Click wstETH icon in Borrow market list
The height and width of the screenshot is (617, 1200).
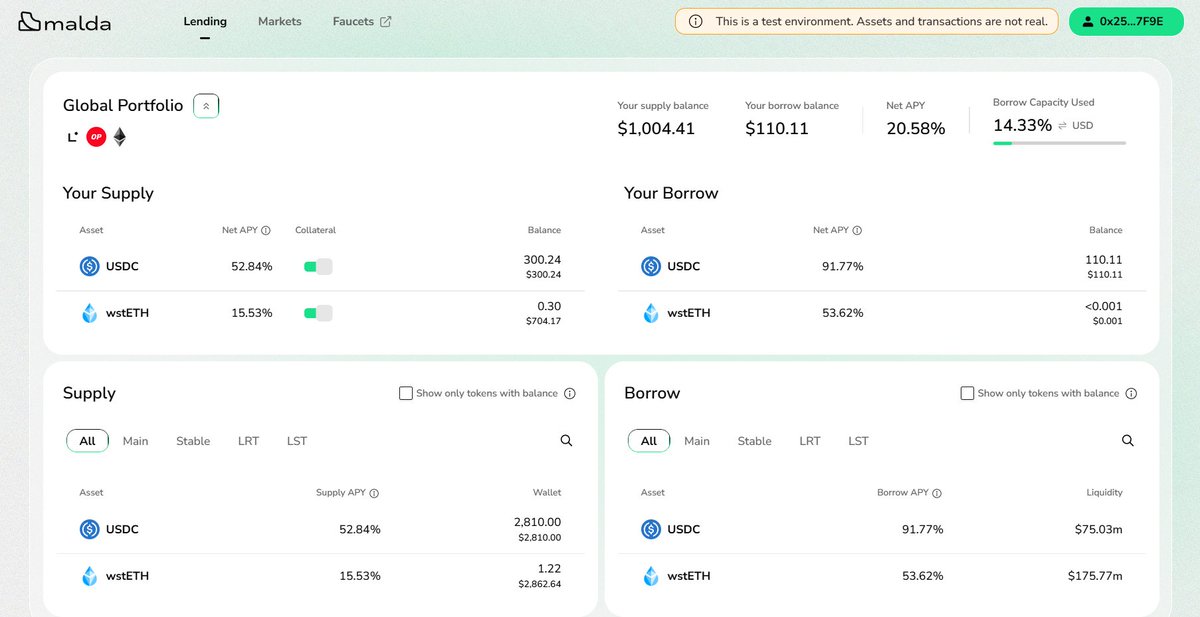tap(651, 576)
